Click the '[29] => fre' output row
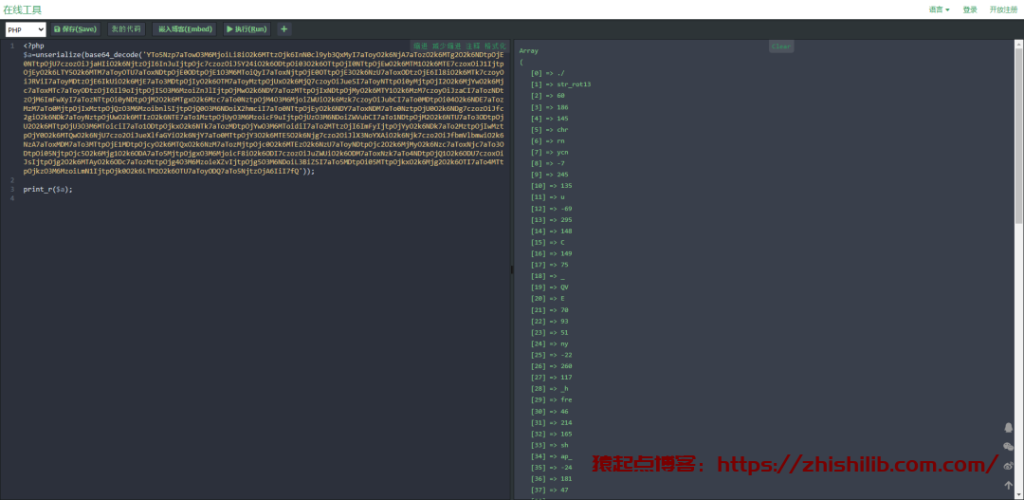This screenshot has height=500, width=1024. pos(552,399)
